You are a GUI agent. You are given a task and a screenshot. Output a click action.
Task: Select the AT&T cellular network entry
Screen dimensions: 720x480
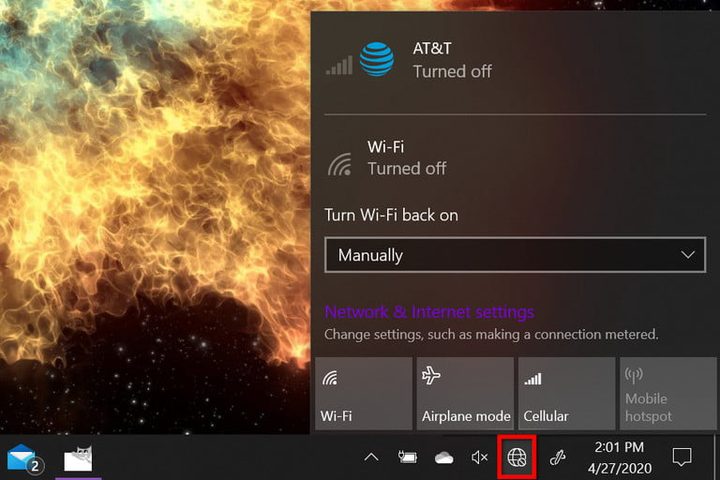coord(515,60)
